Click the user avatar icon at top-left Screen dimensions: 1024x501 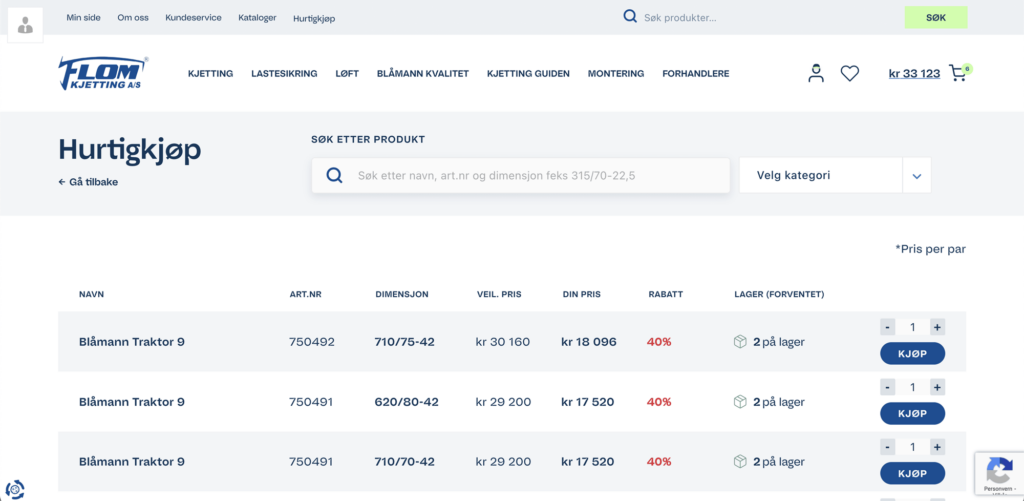click(x=25, y=25)
